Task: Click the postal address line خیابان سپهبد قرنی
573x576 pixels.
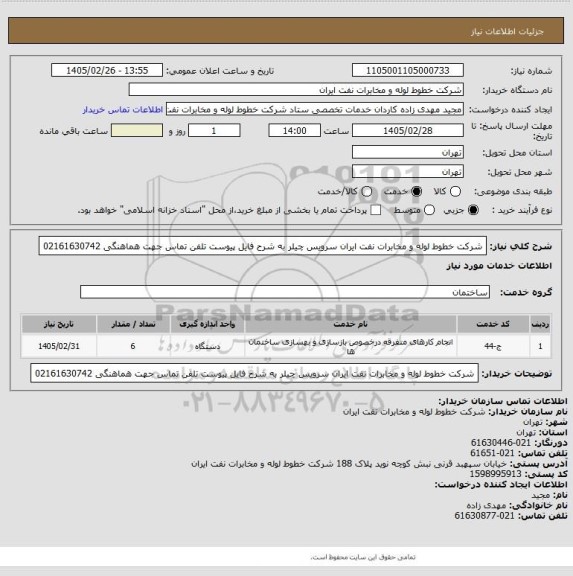Action: pyautogui.click(x=349, y=464)
